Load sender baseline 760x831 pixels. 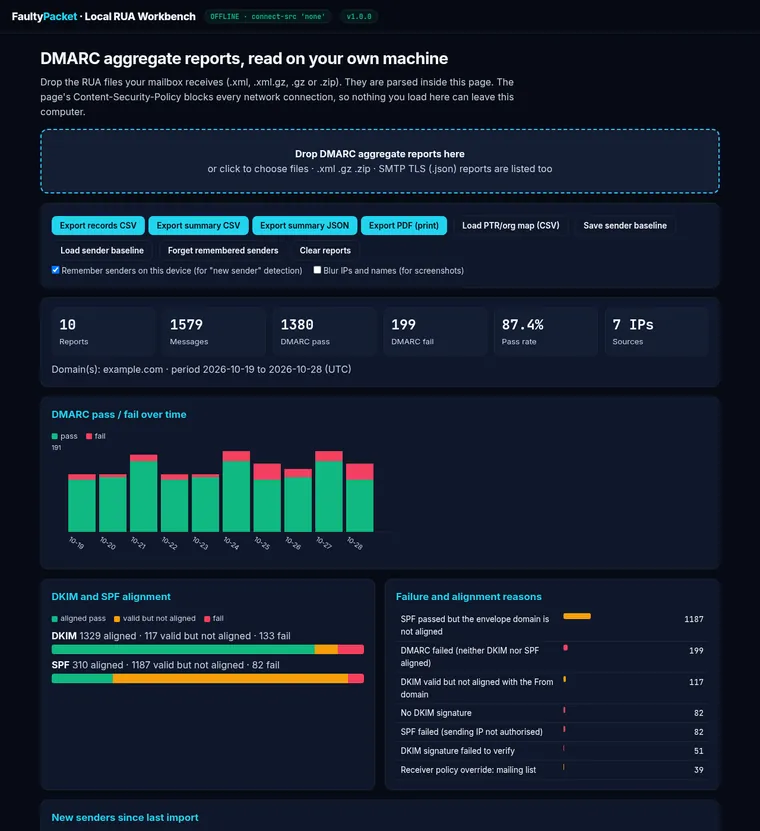click(102, 250)
